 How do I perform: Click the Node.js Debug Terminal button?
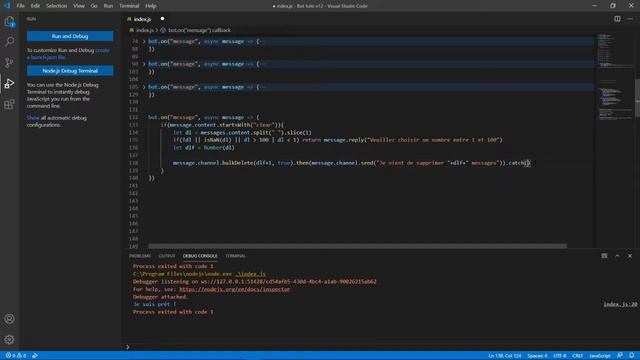coord(70,71)
